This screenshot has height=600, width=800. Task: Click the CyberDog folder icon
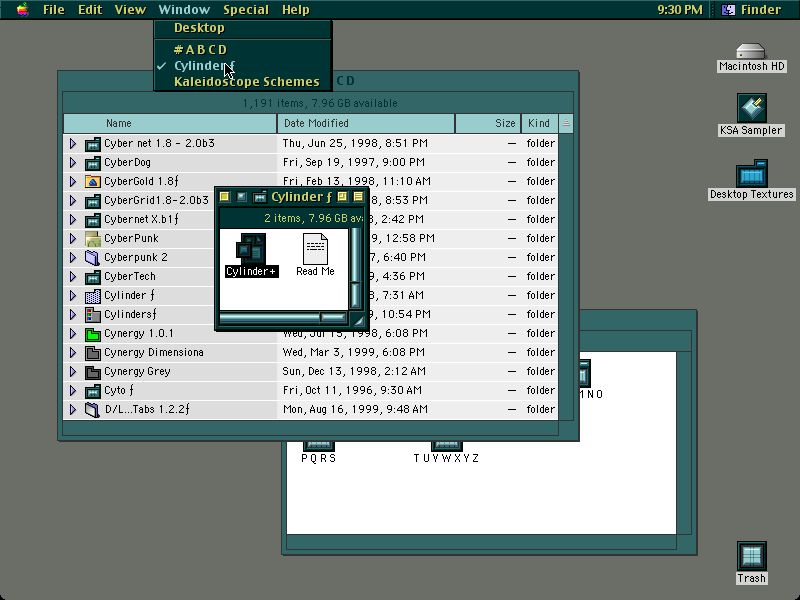(x=92, y=163)
